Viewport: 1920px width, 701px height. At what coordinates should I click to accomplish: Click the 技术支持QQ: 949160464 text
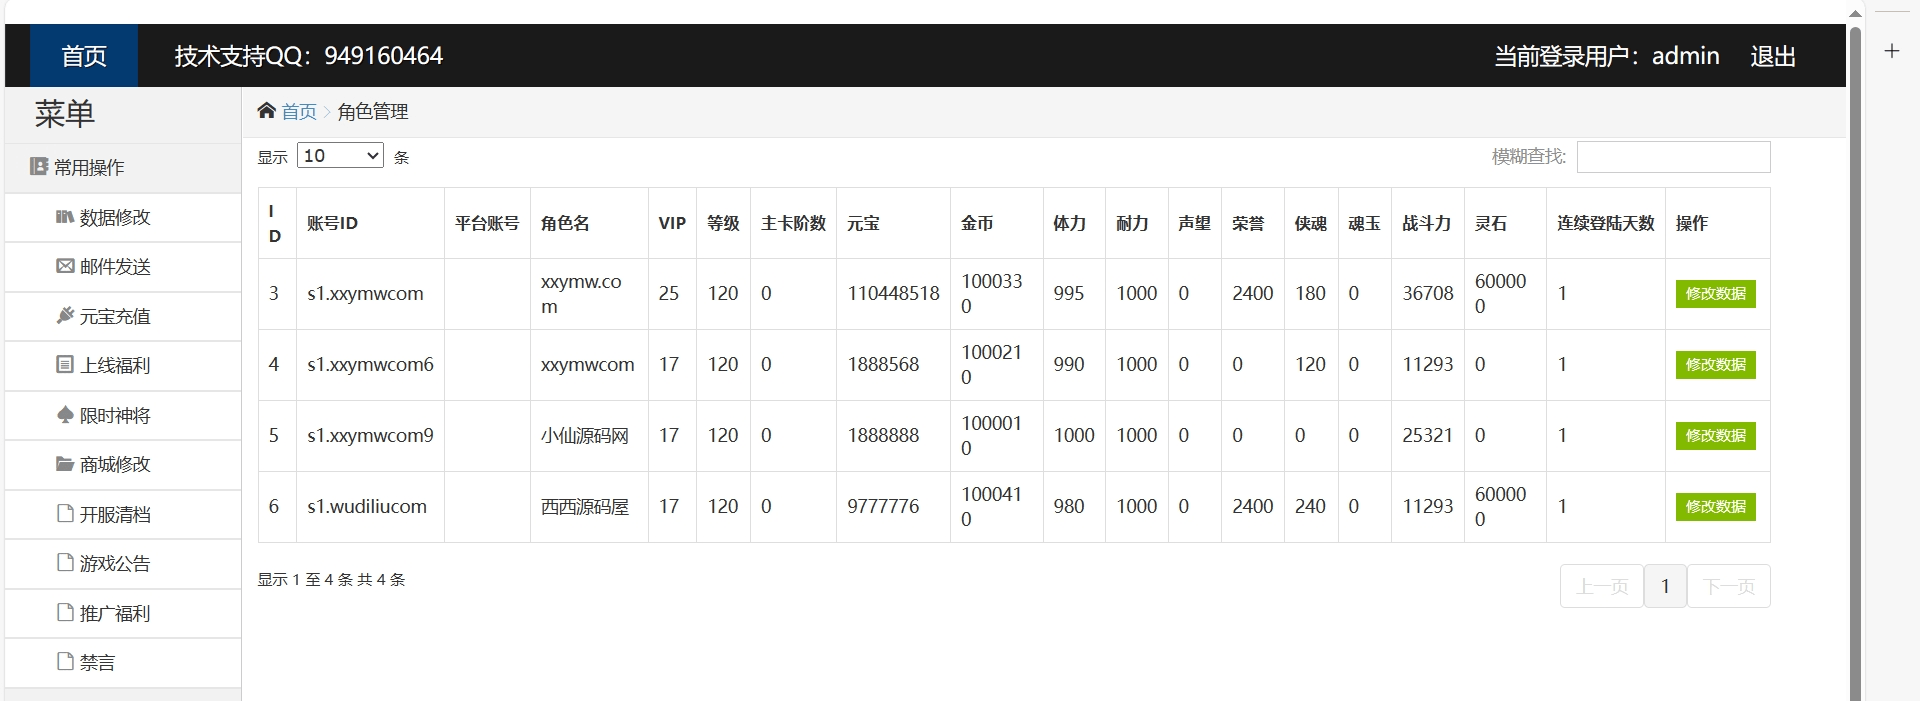click(308, 56)
